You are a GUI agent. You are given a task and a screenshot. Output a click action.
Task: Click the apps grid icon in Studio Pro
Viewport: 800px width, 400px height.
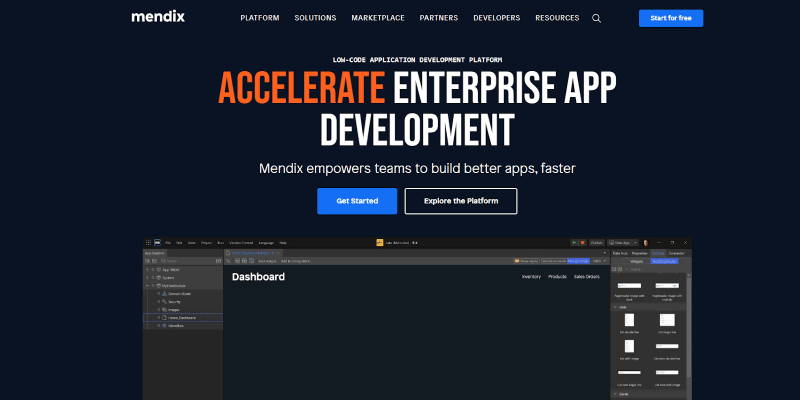pos(148,243)
